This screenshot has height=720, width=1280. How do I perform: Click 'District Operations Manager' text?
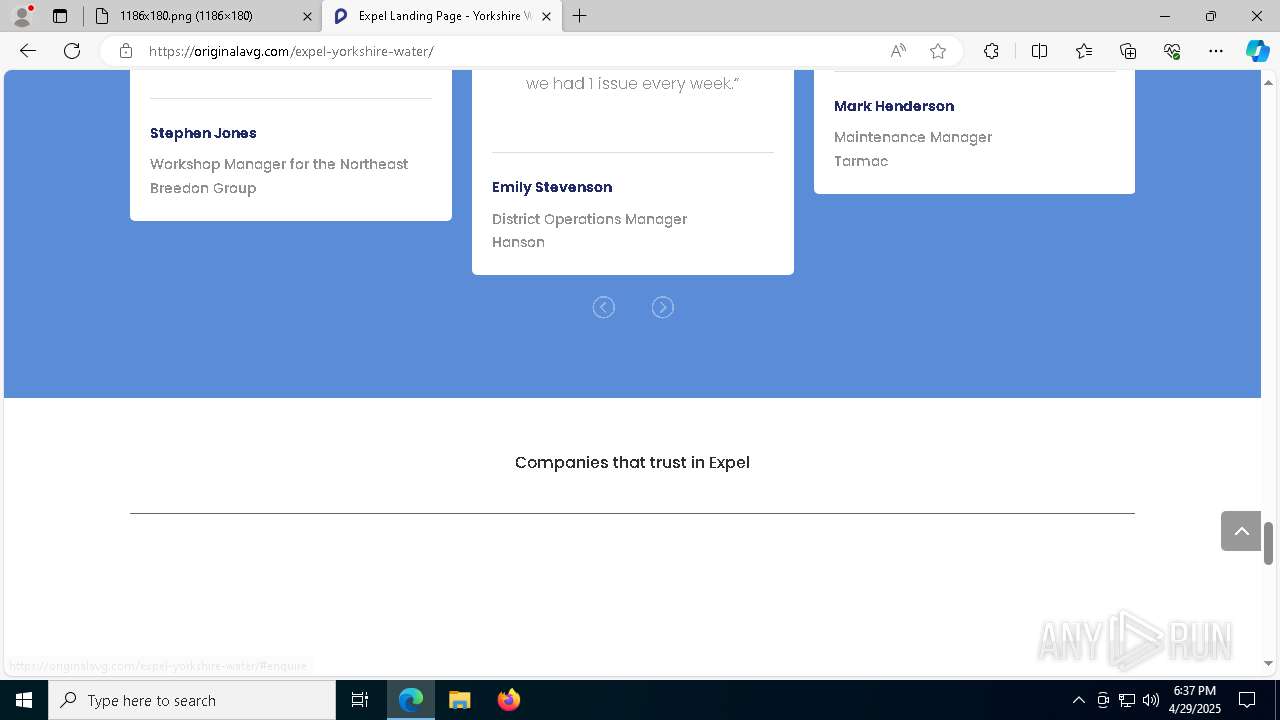coord(589,219)
